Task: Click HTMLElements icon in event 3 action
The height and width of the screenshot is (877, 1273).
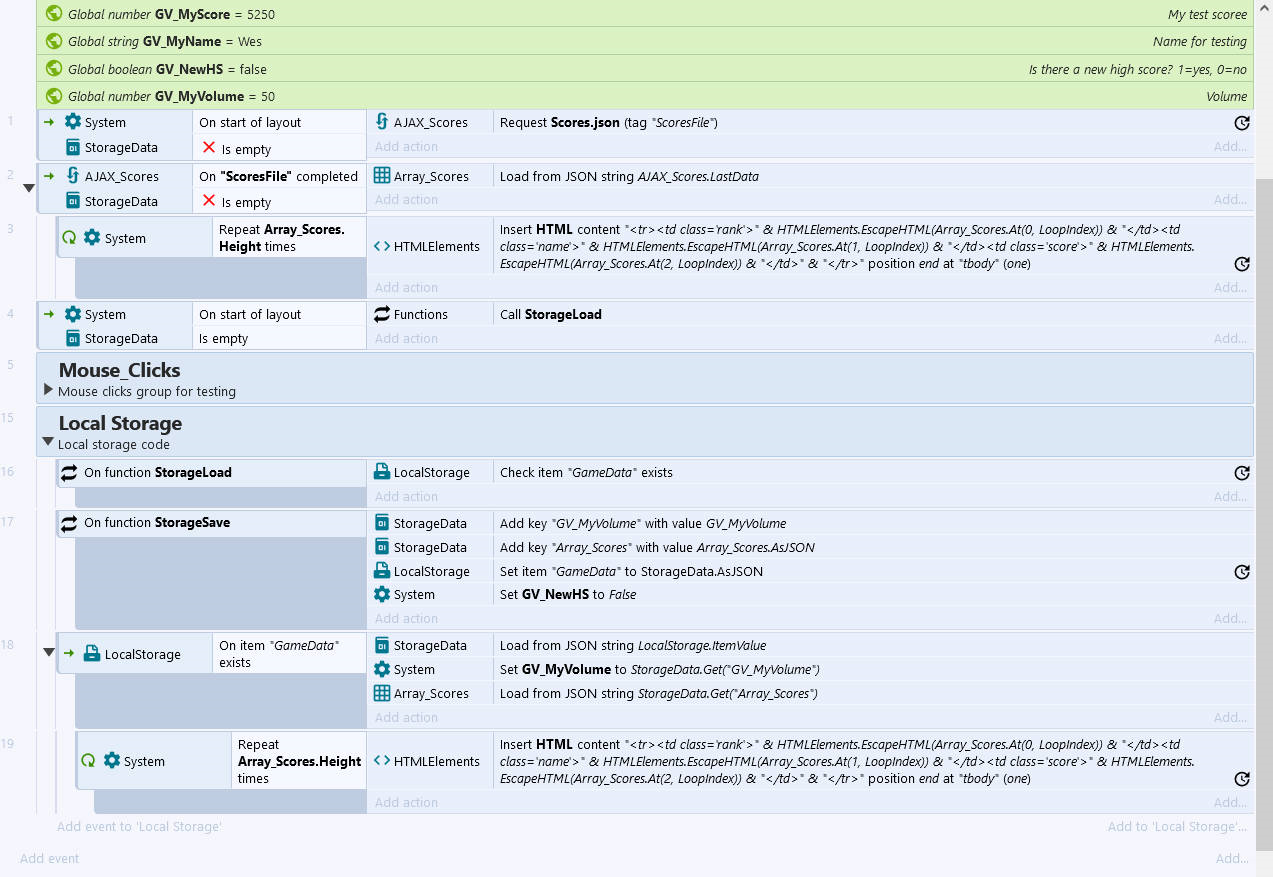Action: coord(381,246)
